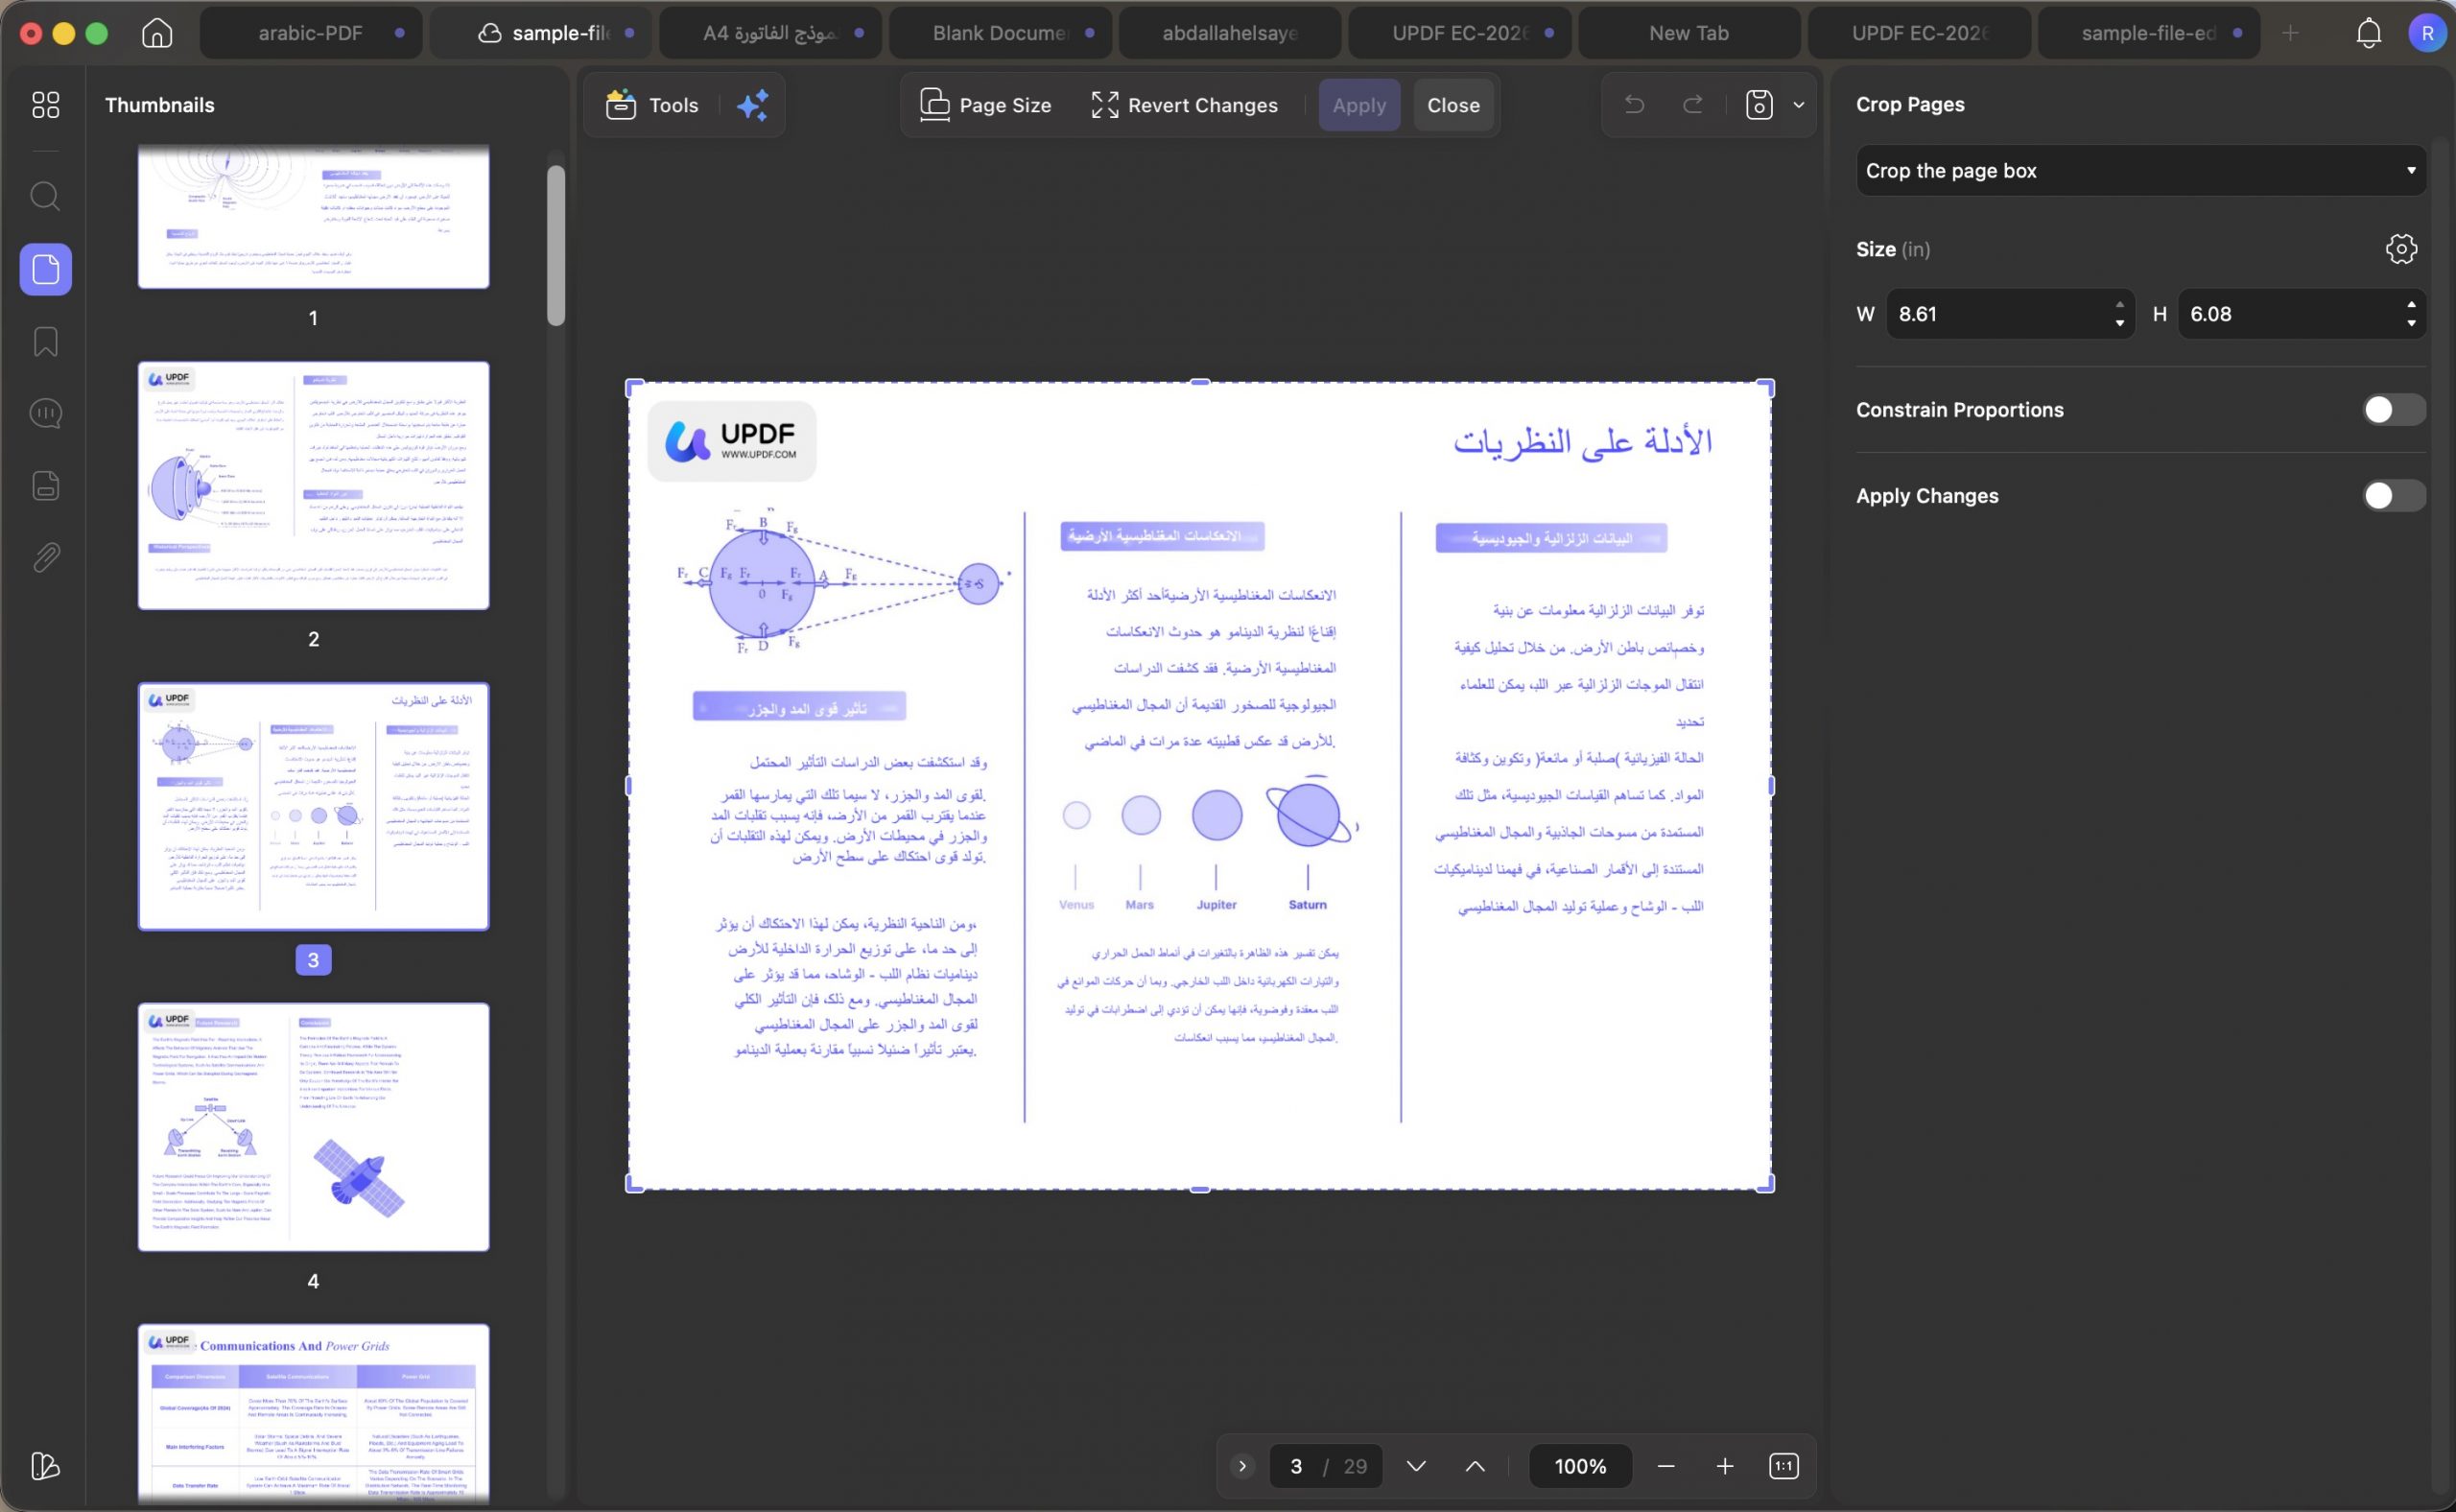Switch to the Blank Document tab

tap(1000, 33)
